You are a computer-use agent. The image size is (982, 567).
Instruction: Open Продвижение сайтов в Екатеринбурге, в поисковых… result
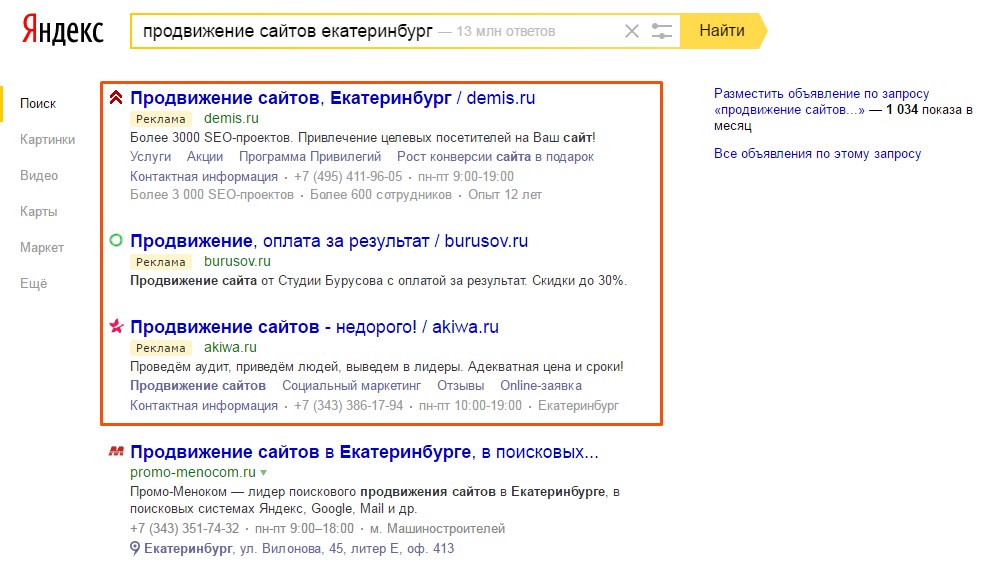click(364, 452)
